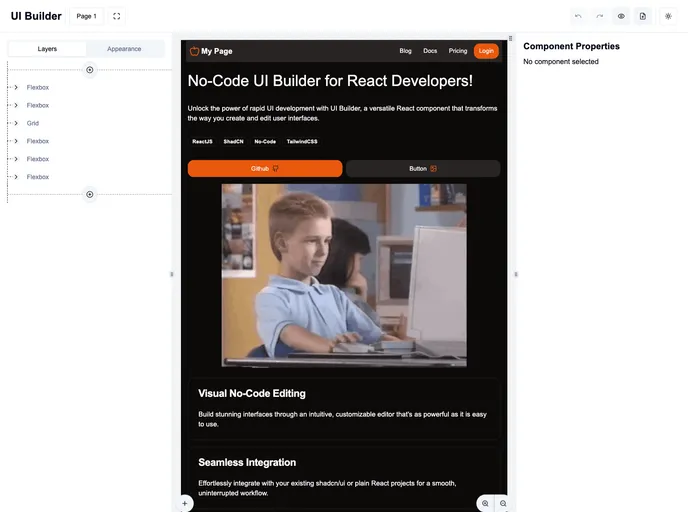The width and height of the screenshot is (688, 512).
Task: Toggle the light/dark theme sun icon
Action: pyautogui.click(x=669, y=16)
